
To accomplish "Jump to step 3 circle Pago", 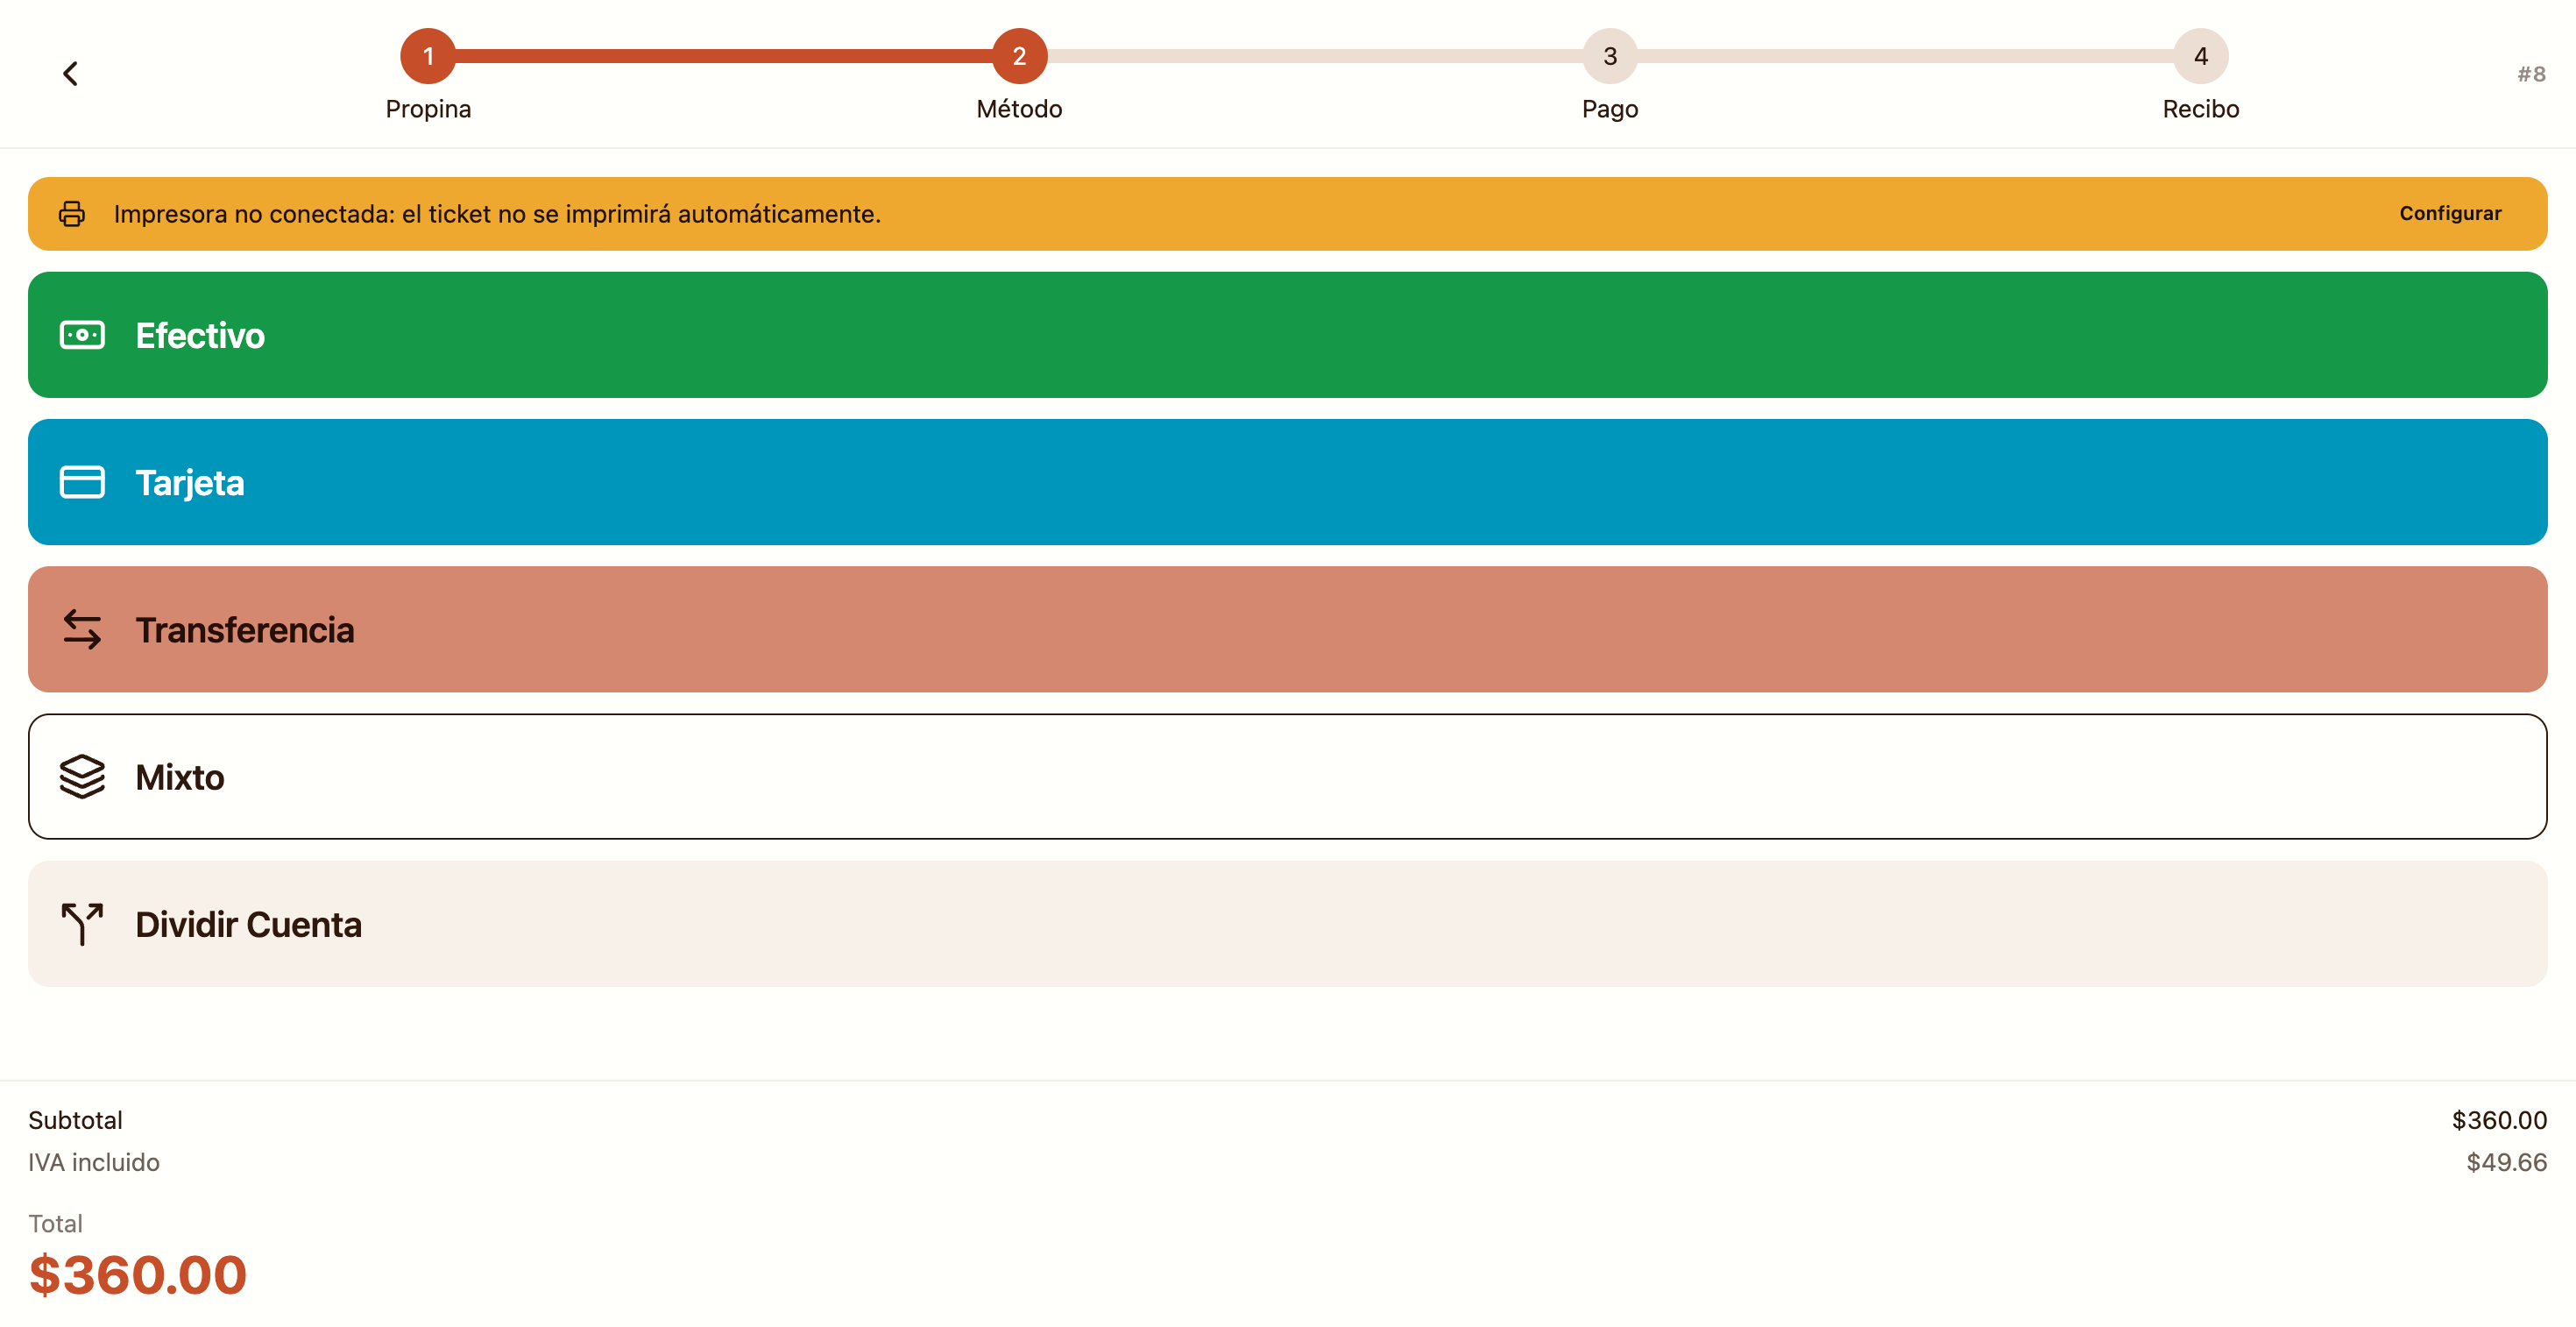I will pyautogui.click(x=1610, y=56).
